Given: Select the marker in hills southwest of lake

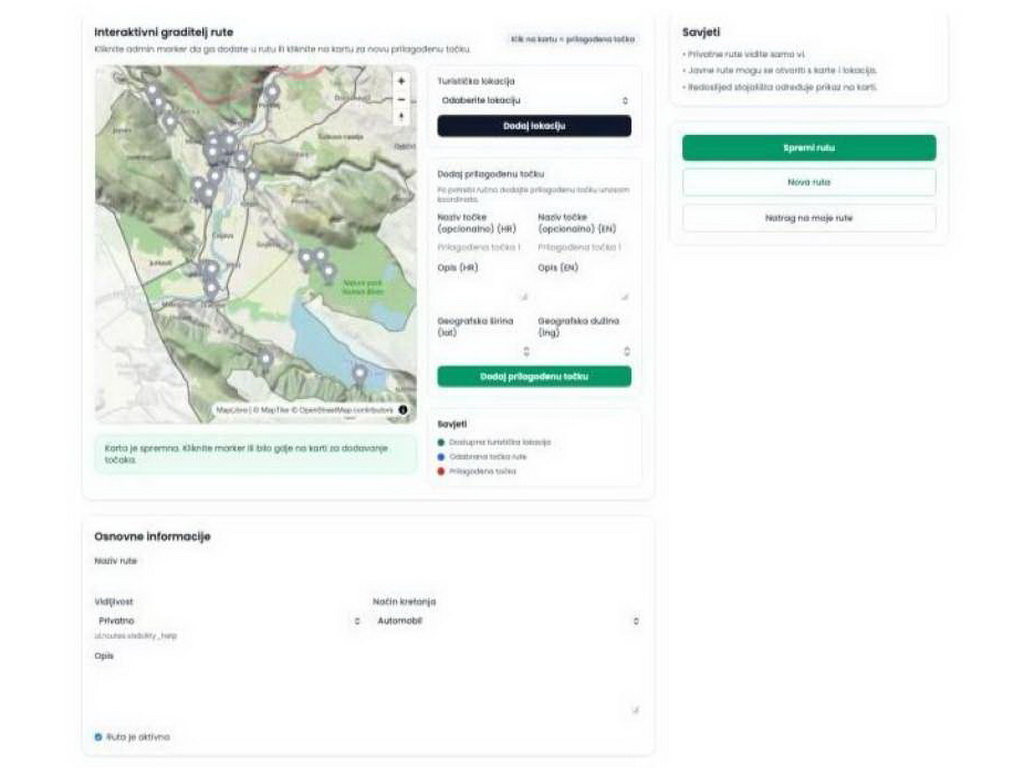Looking at the screenshot, I should click(x=265, y=359).
